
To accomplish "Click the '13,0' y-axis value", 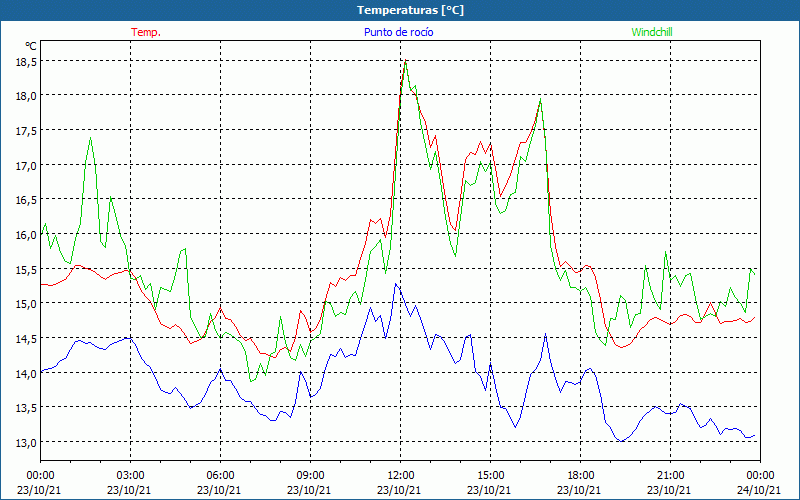I will click(27, 442).
